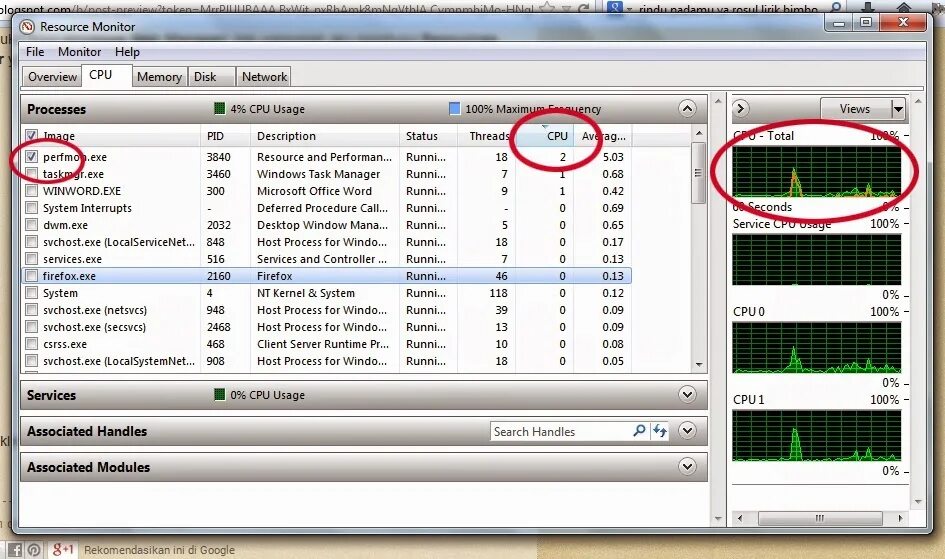Check the WINWORD.EXE process checkbox
Viewport: 945px width, 559px height.
click(31, 191)
